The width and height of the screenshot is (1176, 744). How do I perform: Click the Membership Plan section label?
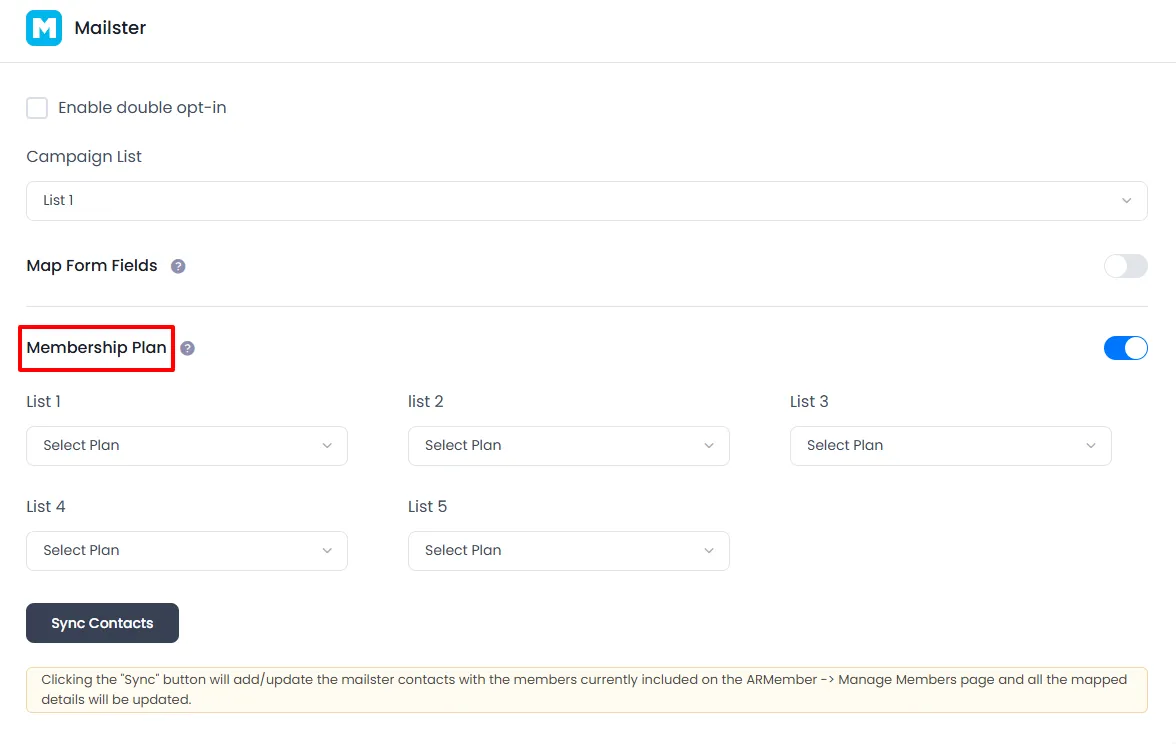96,347
